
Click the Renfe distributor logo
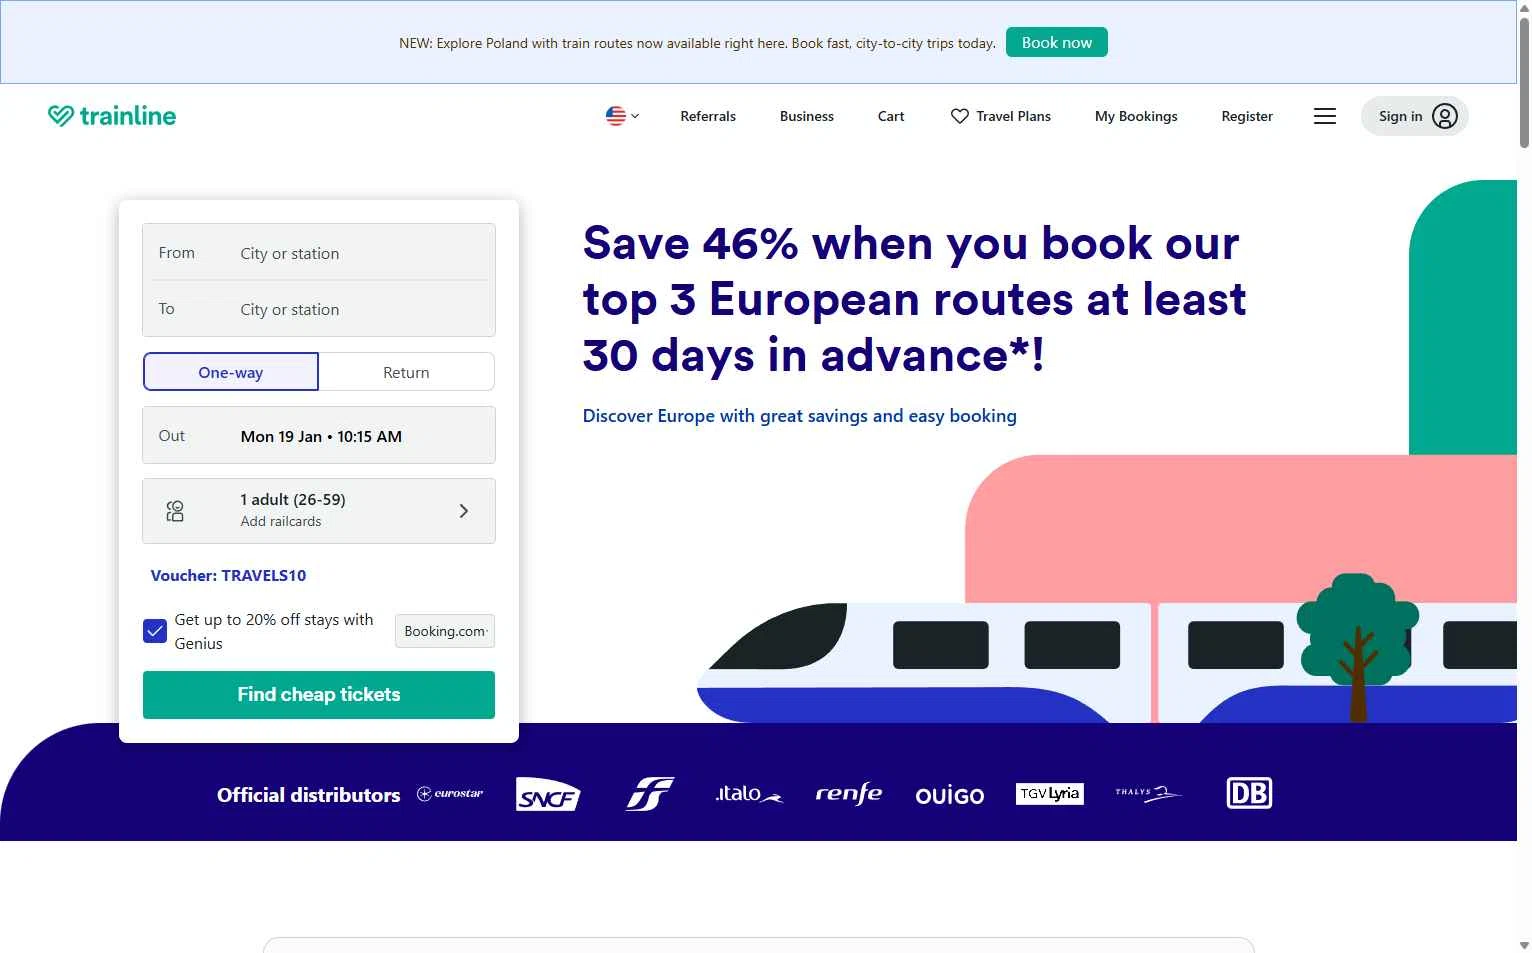click(848, 794)
